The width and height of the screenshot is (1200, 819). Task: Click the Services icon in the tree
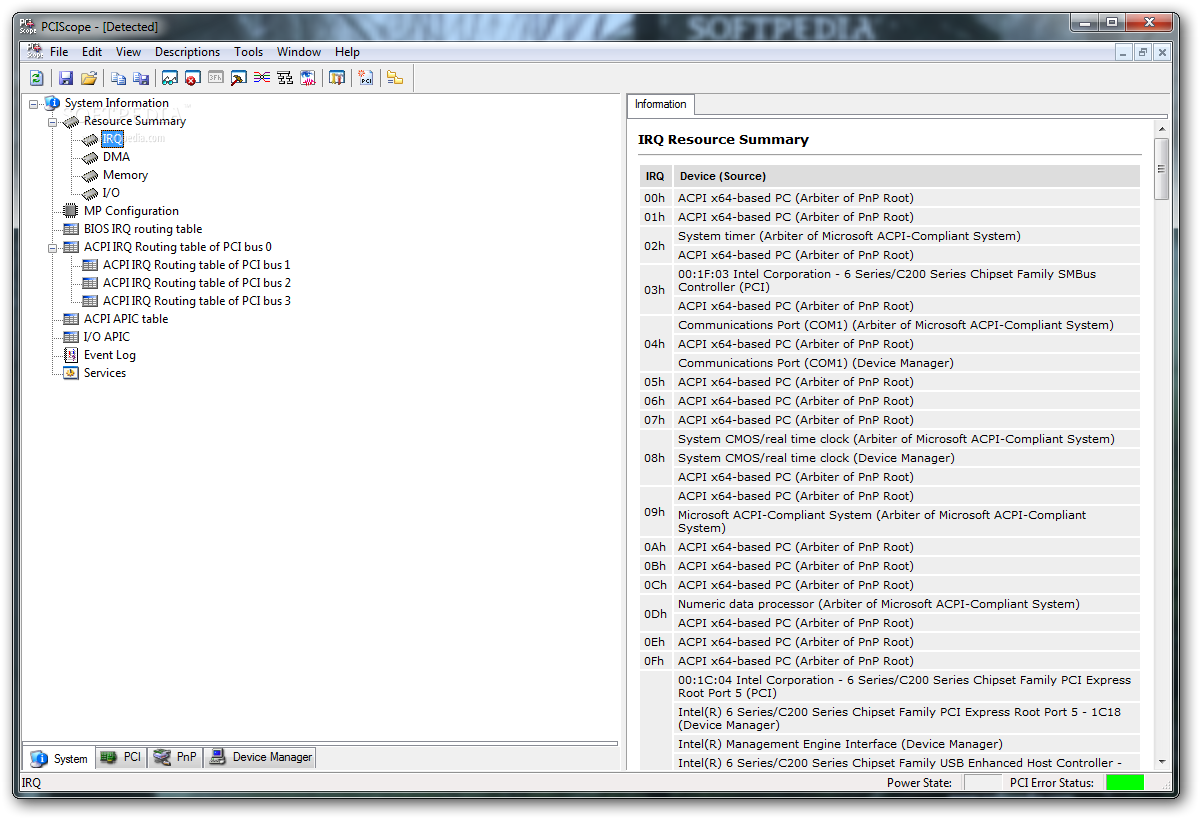71,373
